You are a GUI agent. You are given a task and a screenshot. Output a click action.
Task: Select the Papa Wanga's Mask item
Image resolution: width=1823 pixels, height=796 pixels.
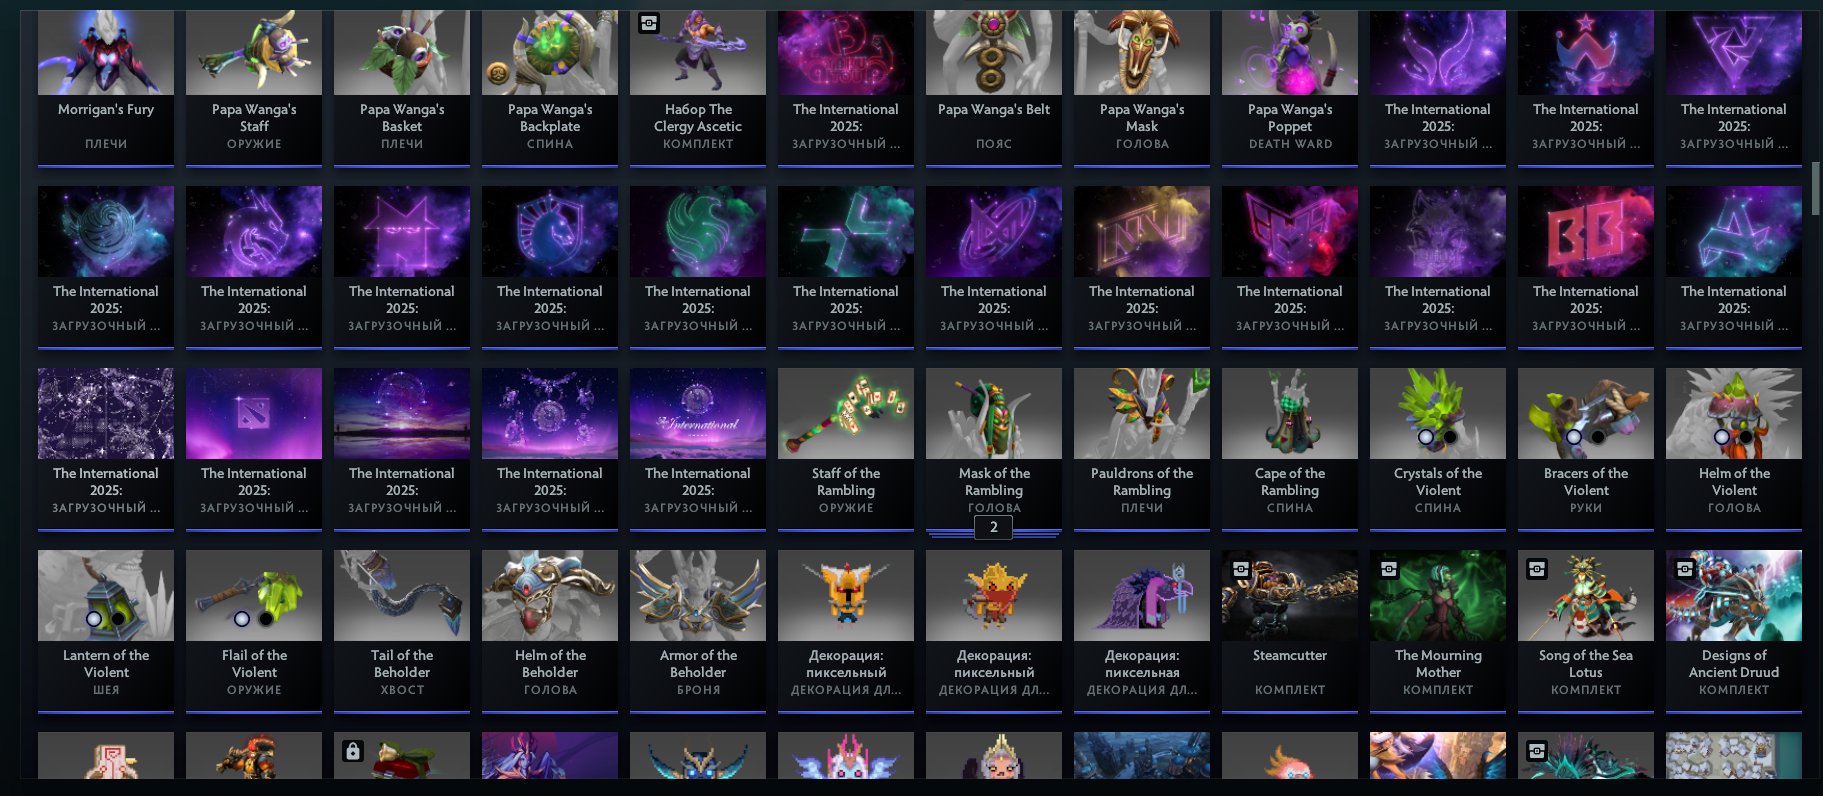tap(1142, 87)
